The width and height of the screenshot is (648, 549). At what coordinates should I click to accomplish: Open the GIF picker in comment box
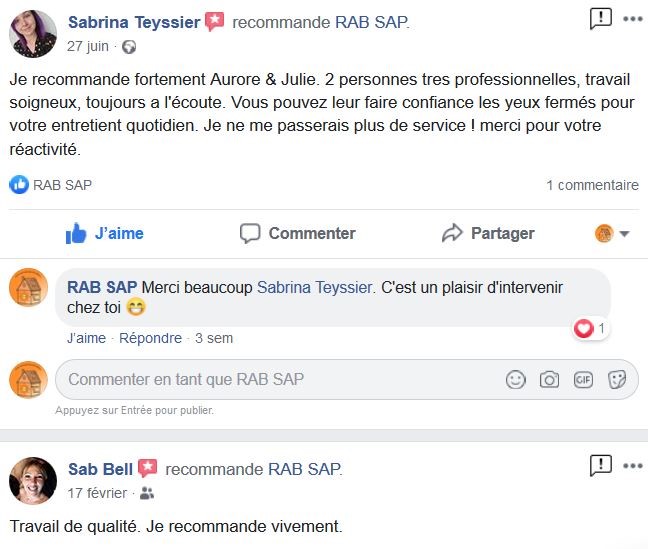(x=583, y=380)
